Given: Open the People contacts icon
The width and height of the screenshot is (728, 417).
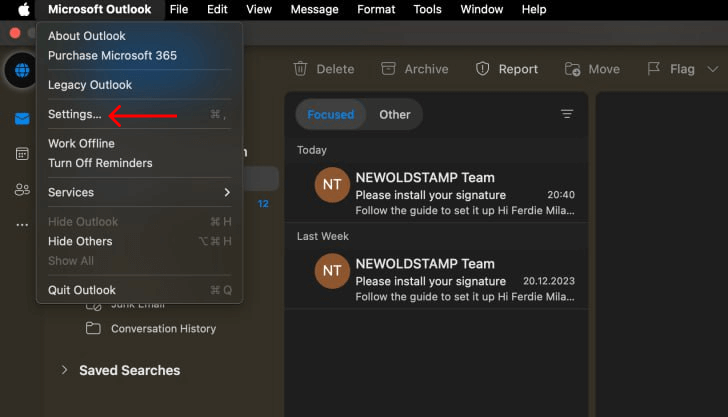Looking at the screenshot, I should (x=21, y=189).
